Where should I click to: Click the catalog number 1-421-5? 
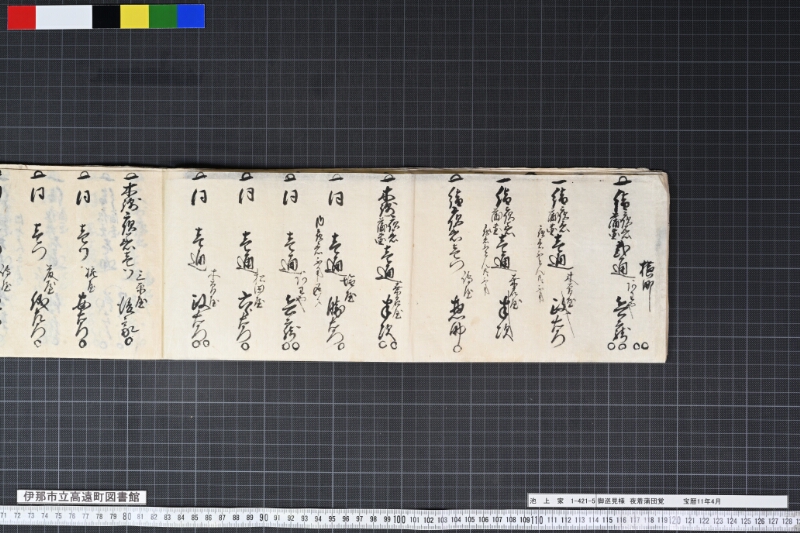[583, 501]
